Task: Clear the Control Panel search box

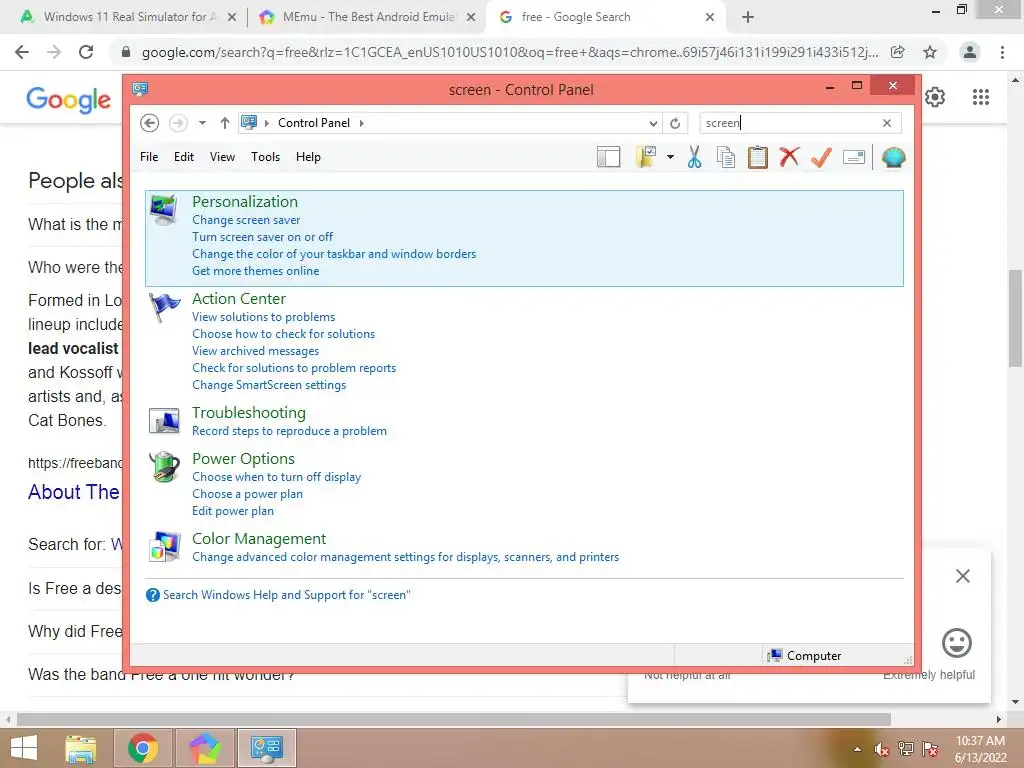Action: point(887,123)
